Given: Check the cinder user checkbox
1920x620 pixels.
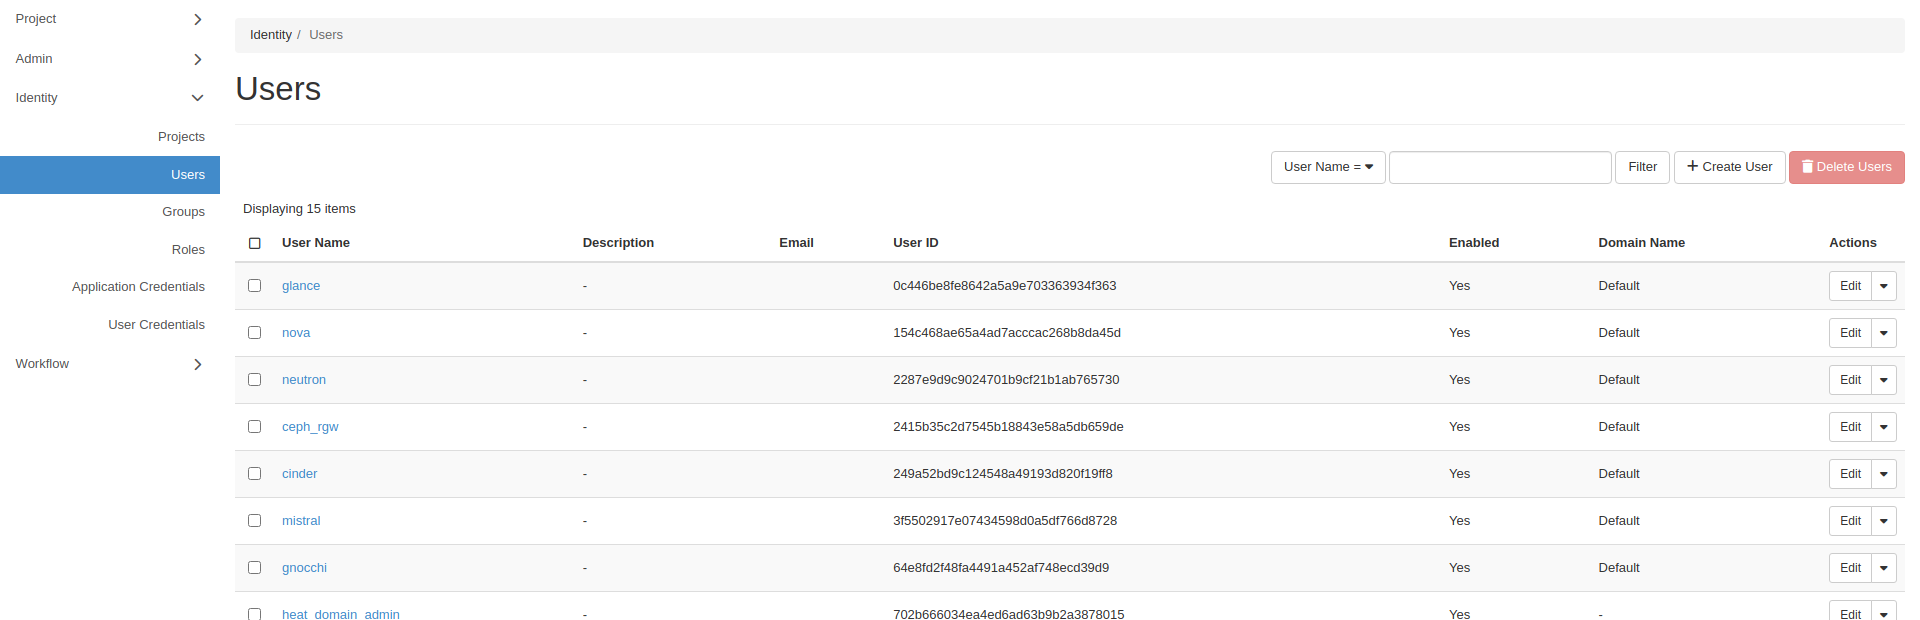Looking at the screenshot, I should pyautogui.click(x=255, y=474).
